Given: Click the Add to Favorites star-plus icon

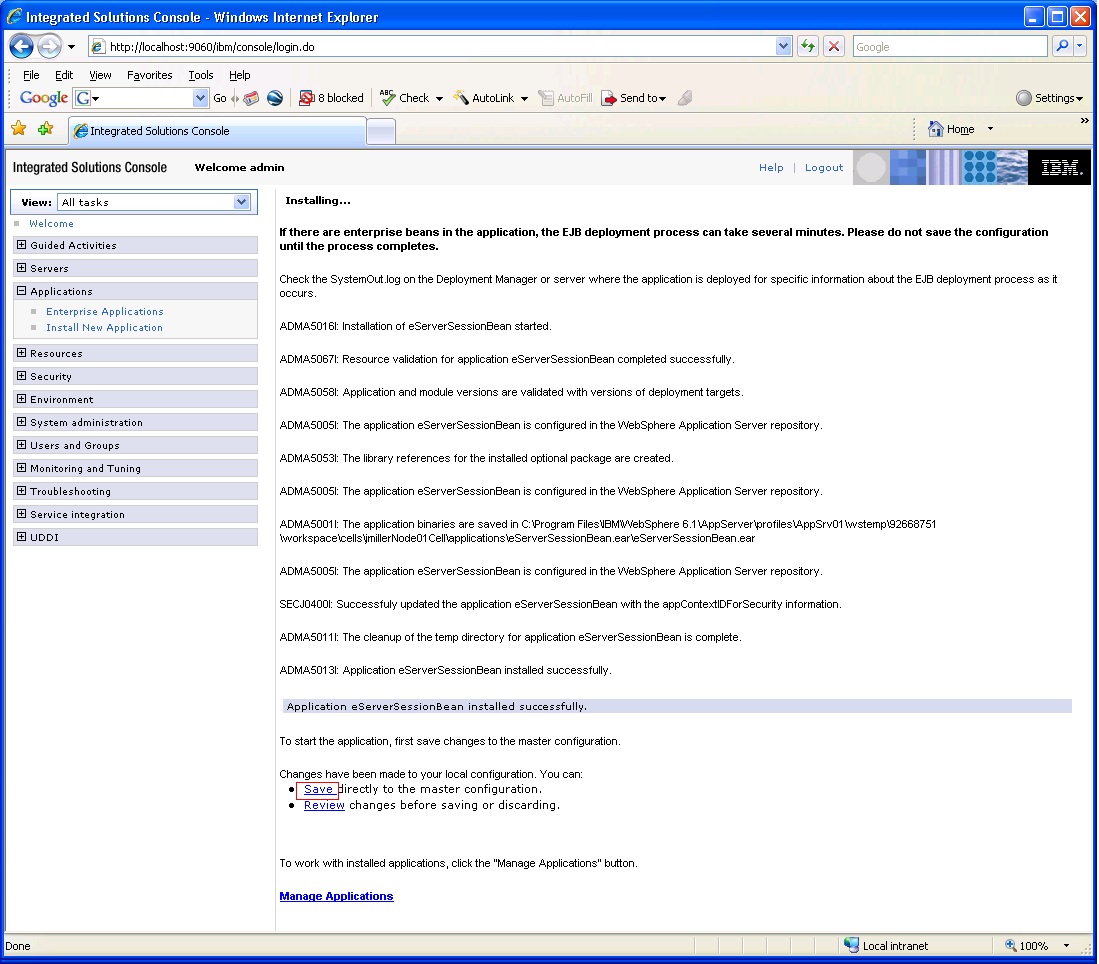Looking at the screenshot, I should pos(46,128).
